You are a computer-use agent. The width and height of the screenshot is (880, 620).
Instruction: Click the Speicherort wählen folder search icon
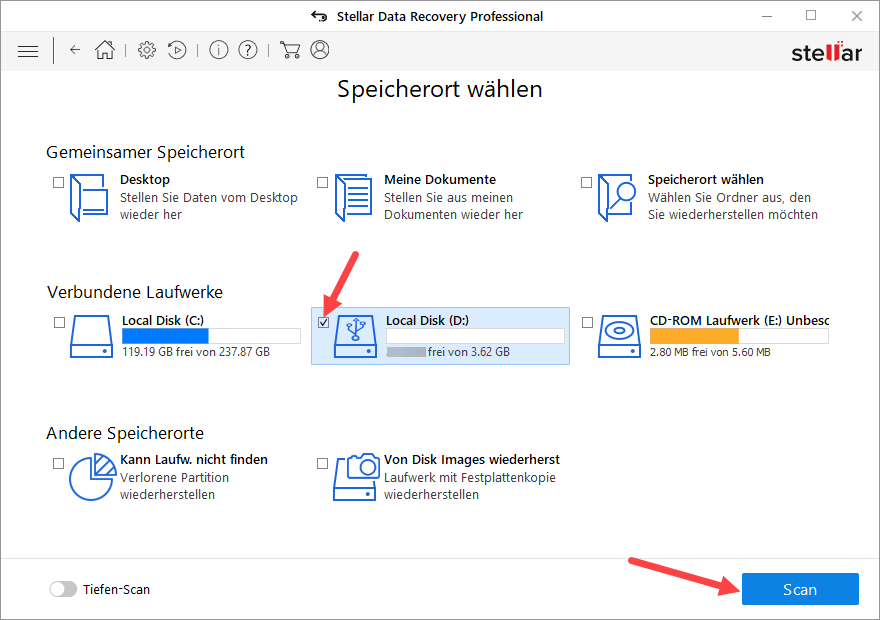(x=617, y=198)
